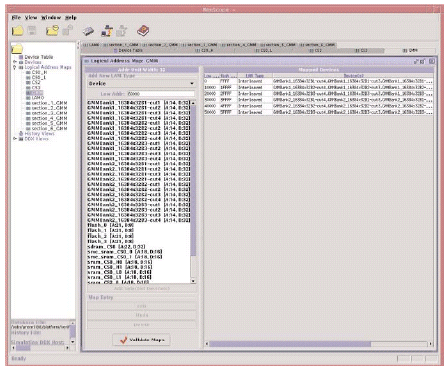447x369 pixels.
Task: Open the View menu
Action: click(31, 18)
